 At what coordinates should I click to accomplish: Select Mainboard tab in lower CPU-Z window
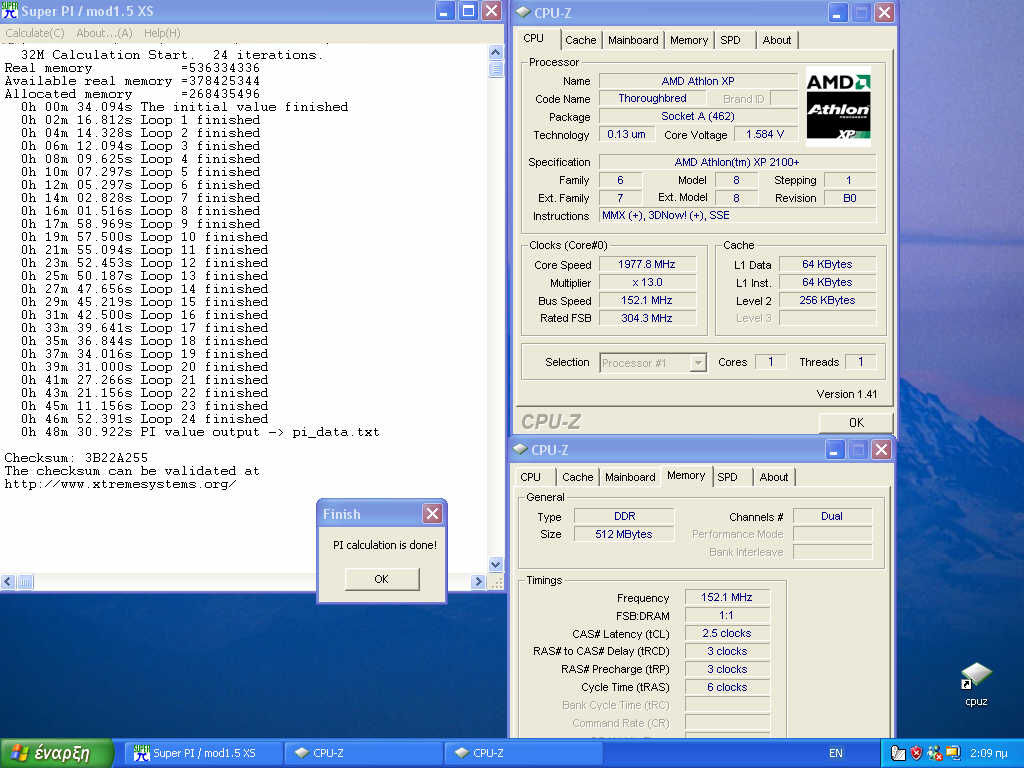coord(630,477)
